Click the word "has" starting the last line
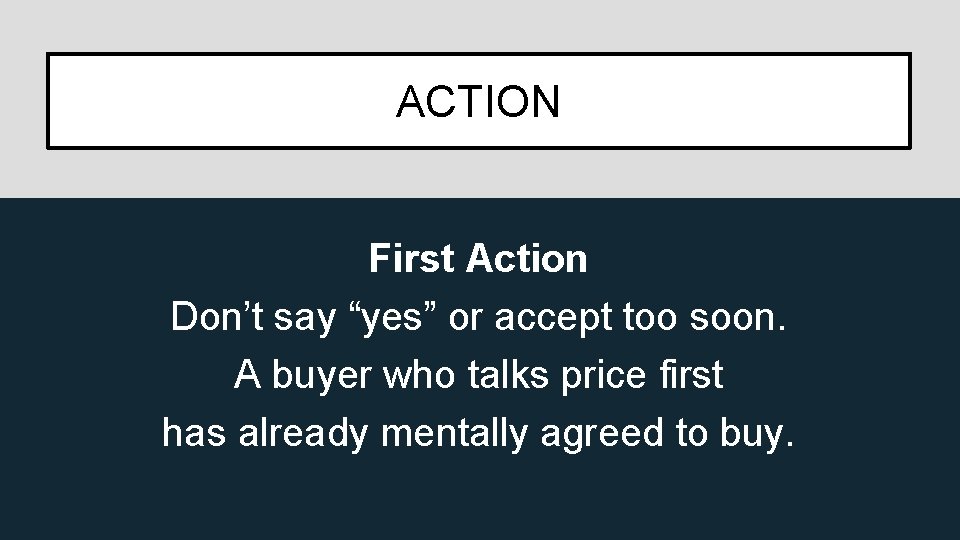The width and height of the screenshot is (960, 540). point(194,433)
